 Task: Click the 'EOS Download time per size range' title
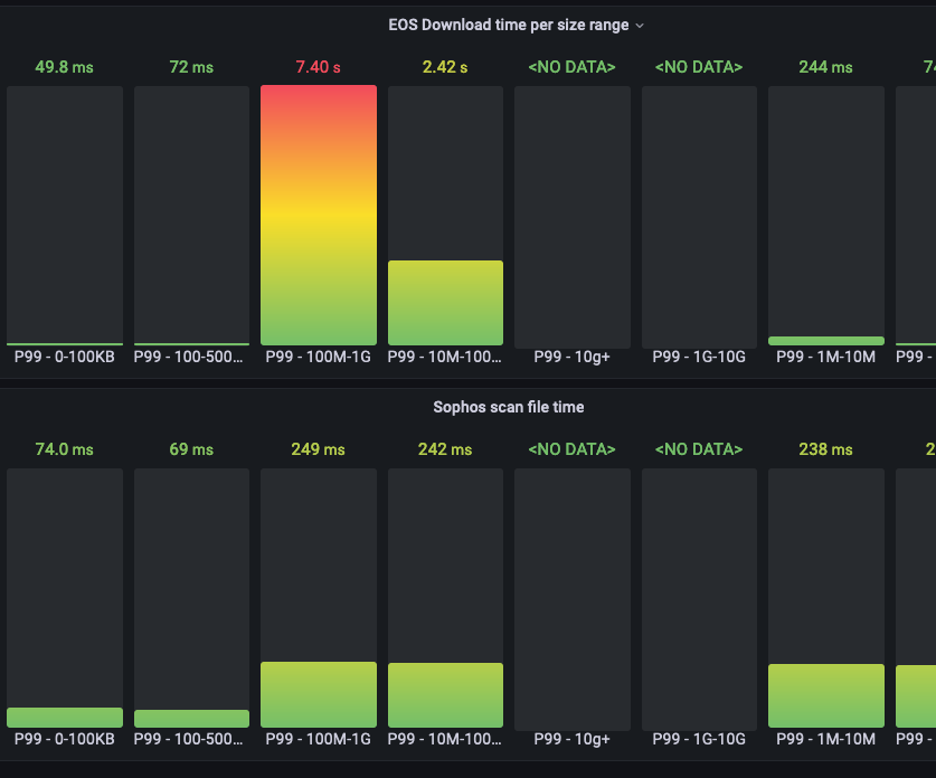508,25
